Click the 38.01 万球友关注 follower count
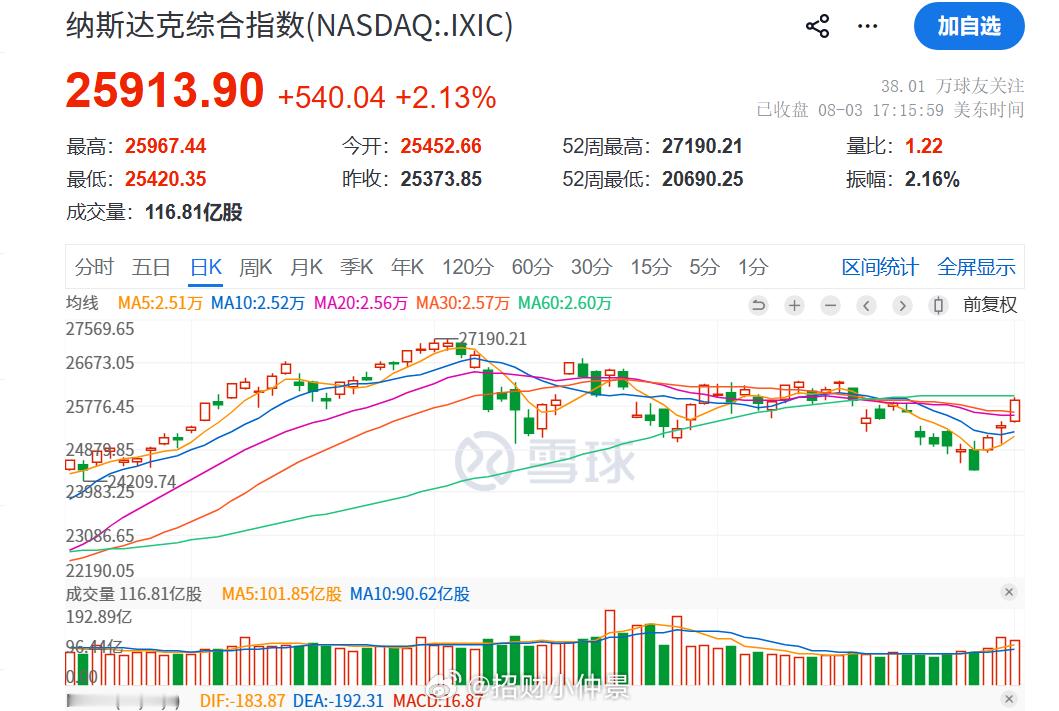The image size is (1059, 711). coord(952,86)
